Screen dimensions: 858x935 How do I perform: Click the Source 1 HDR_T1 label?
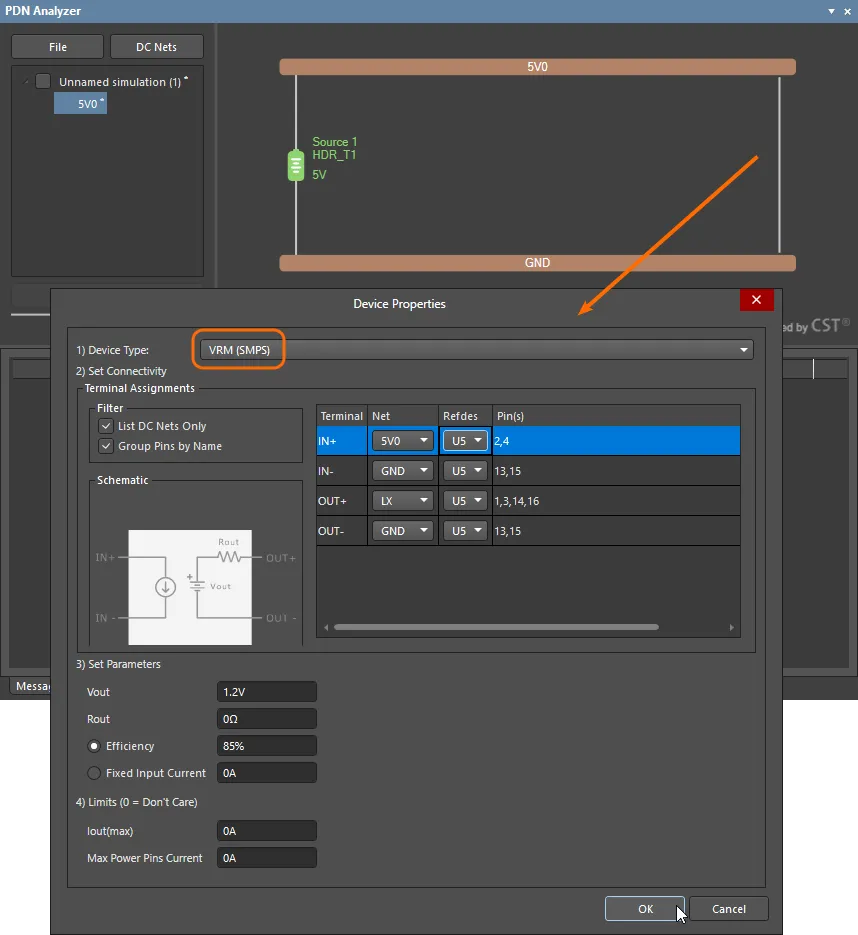(334, 148)
